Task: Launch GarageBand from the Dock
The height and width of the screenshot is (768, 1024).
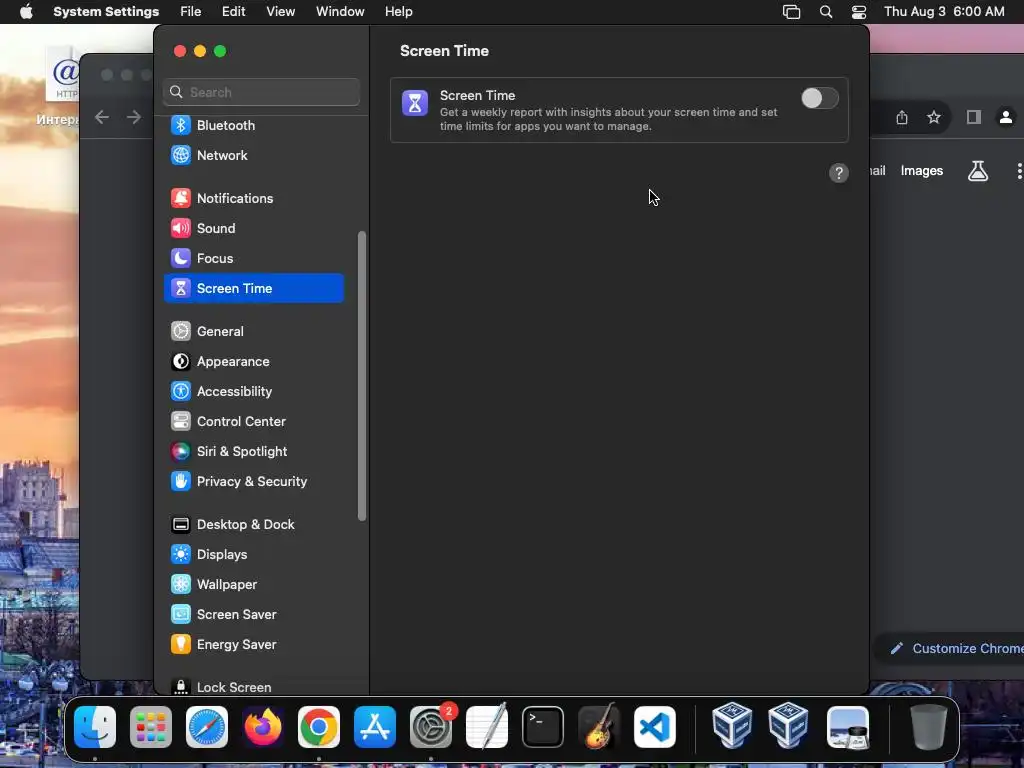Action: [x=599, y=726]
